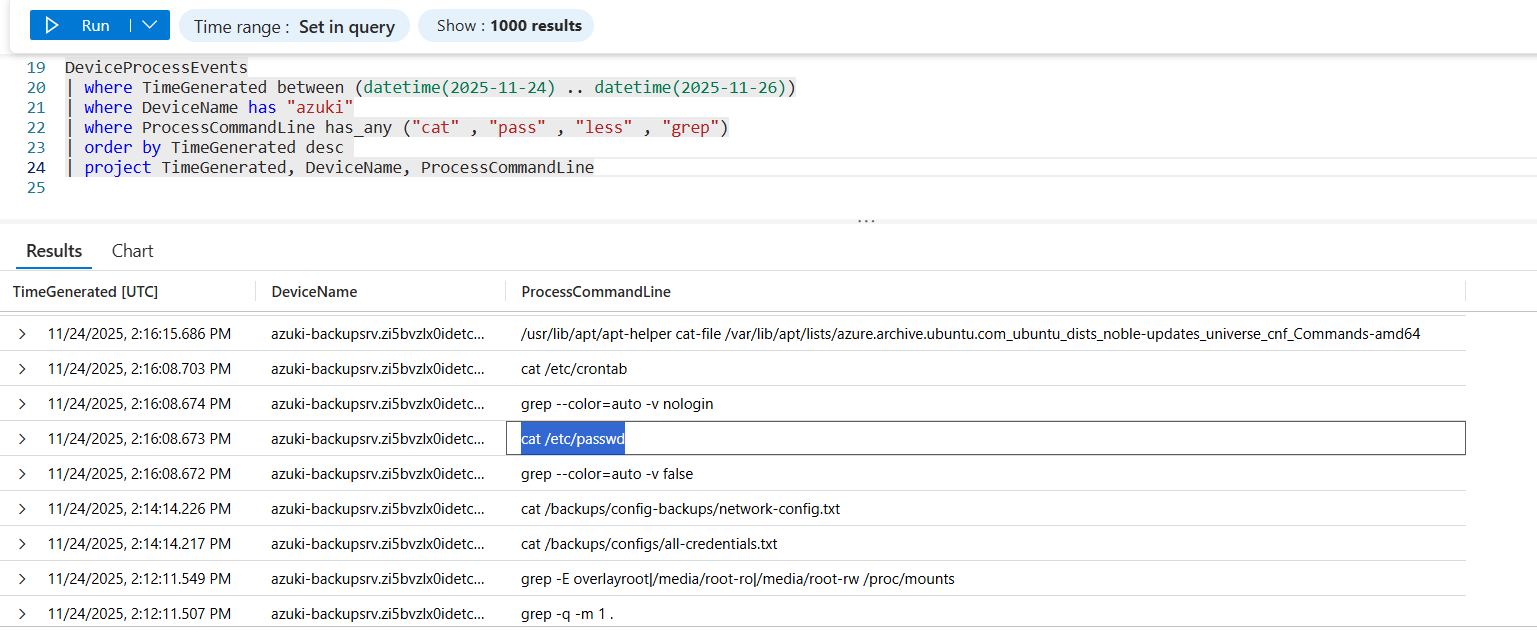This screenshot has height=638, width=1537.
Task: Select the 'cat /etc/crontab' cell
Action: pyautogui.click(x=986, y=369)
